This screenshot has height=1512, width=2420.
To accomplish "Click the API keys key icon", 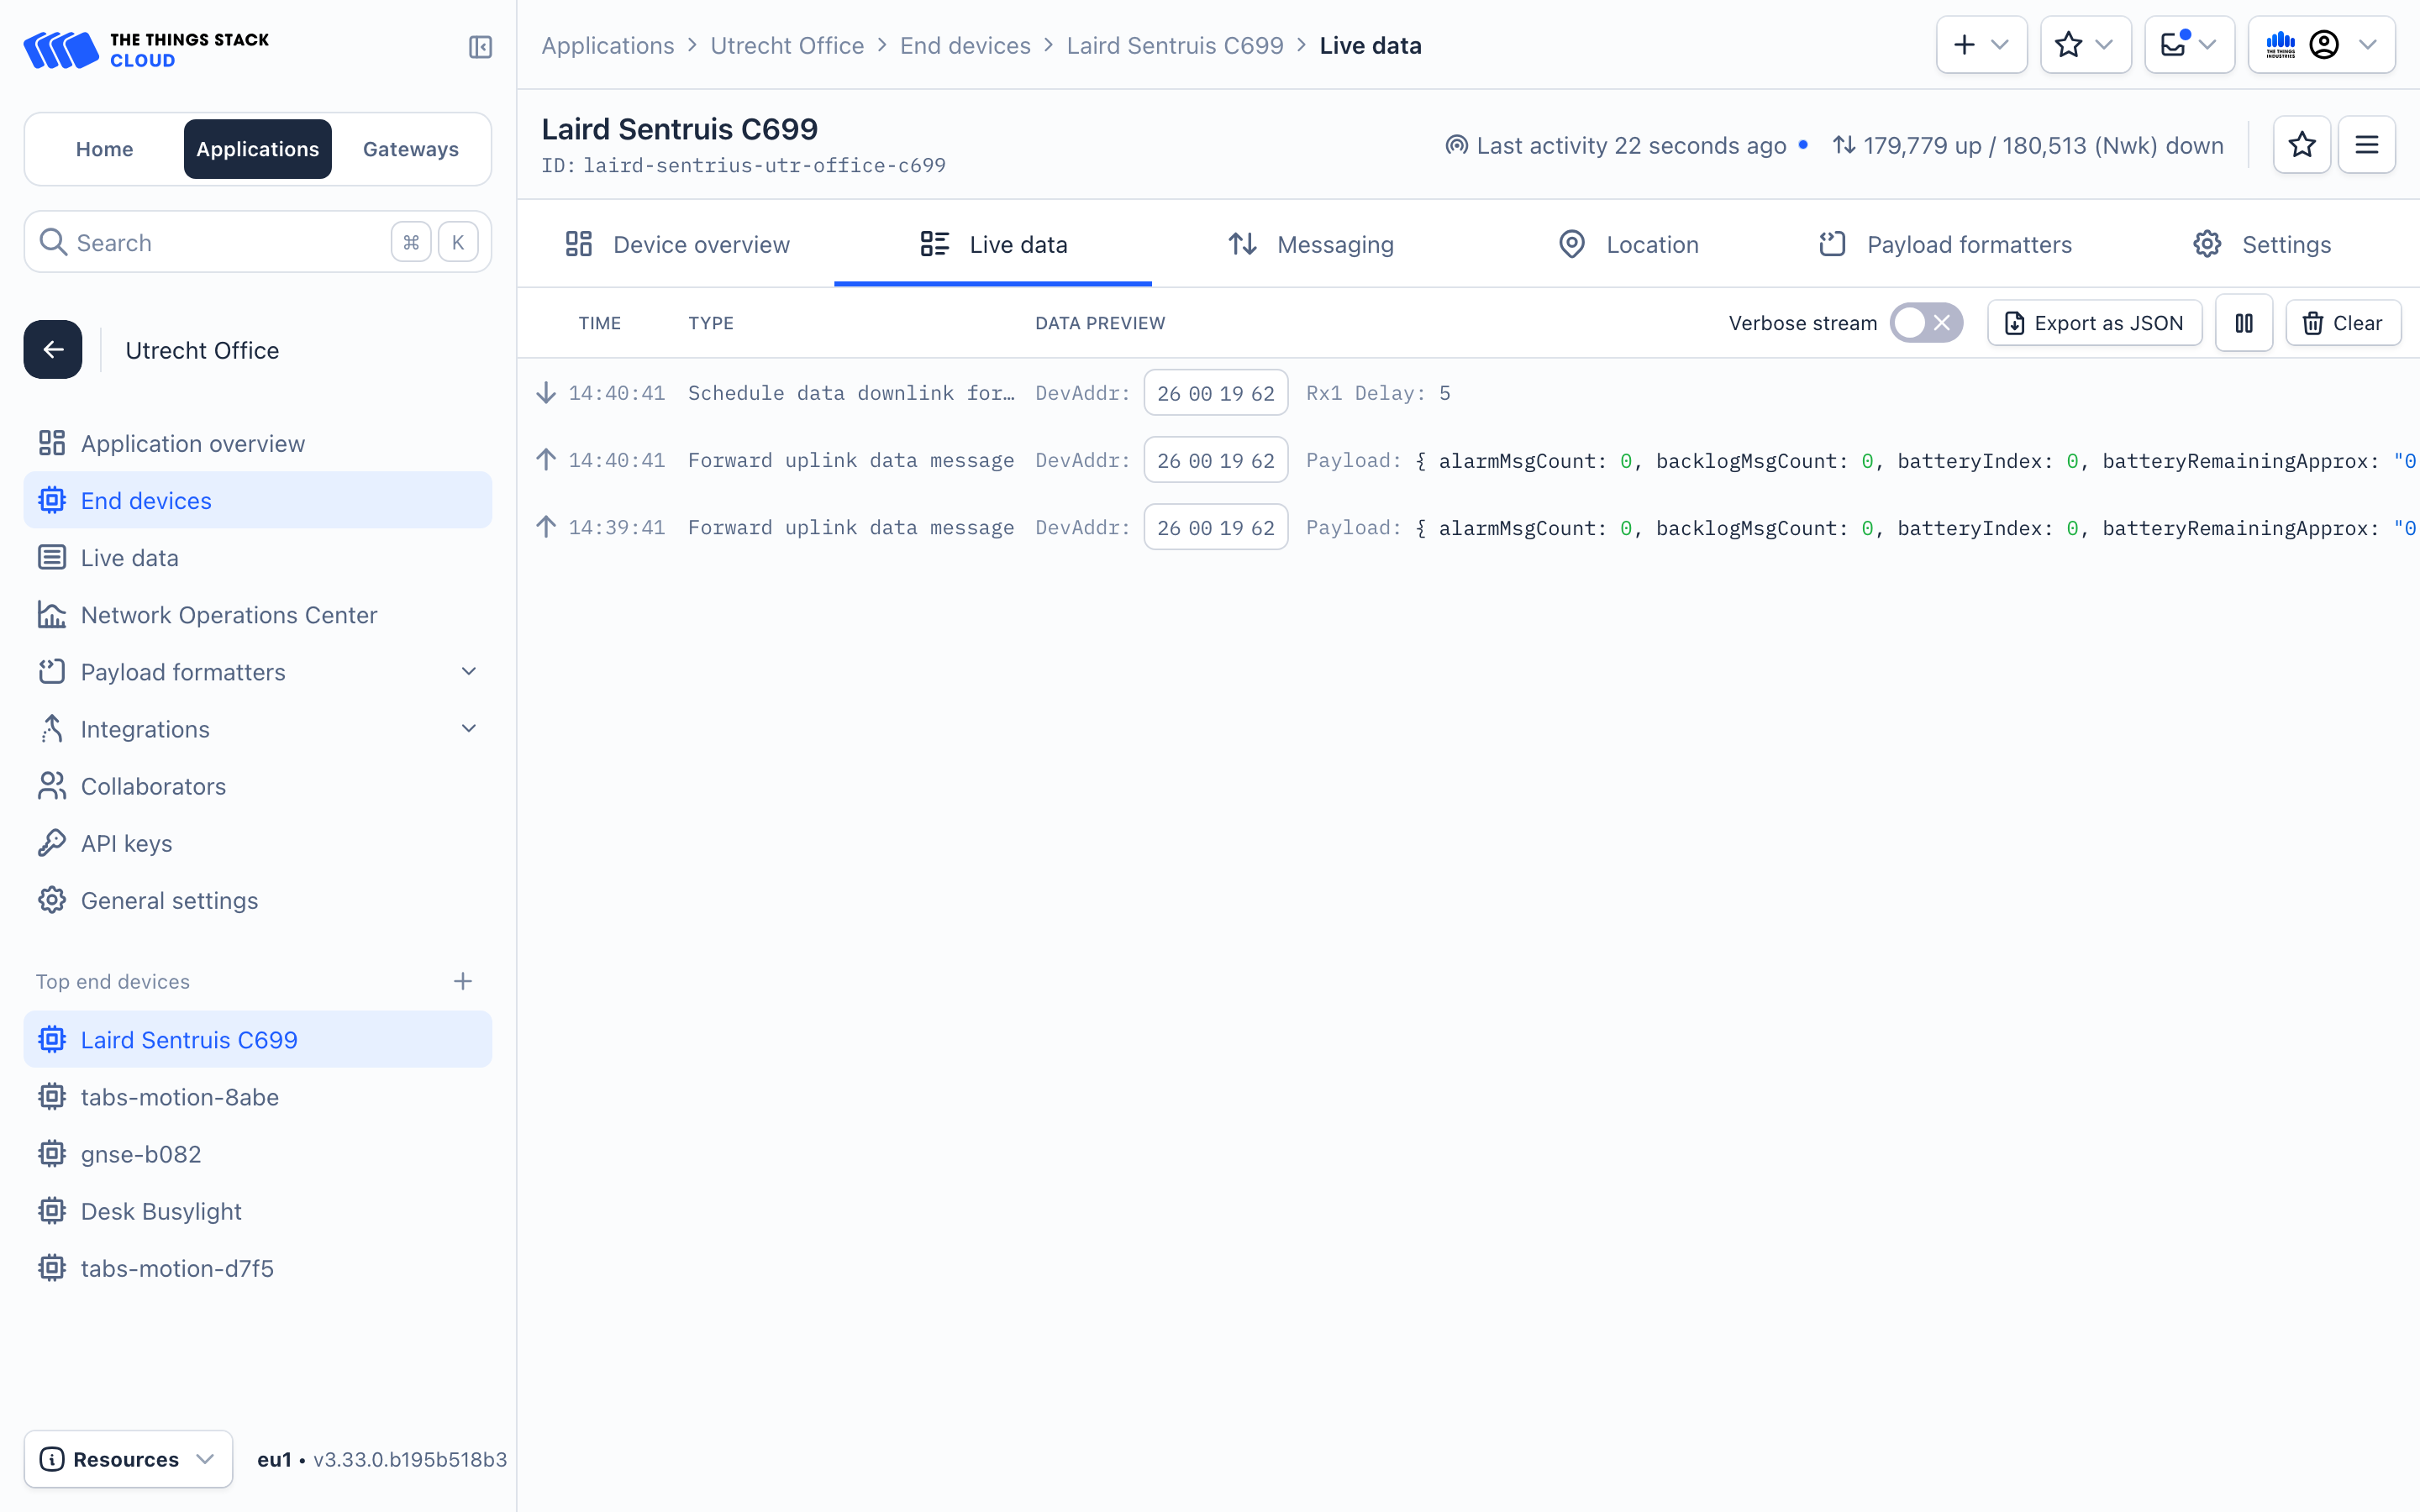I will click(x=52, y=843).
